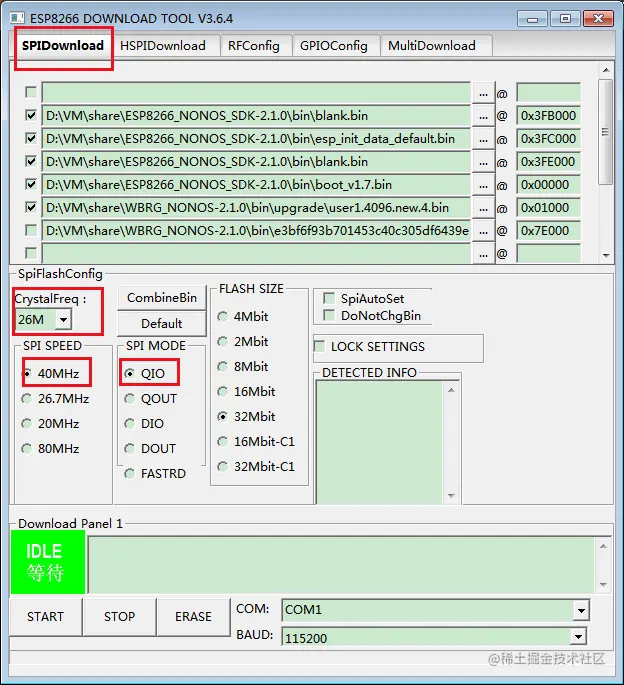This screenshot has height=685, width=624.
Task: Click the ERASE button
Action: (193, 616)
